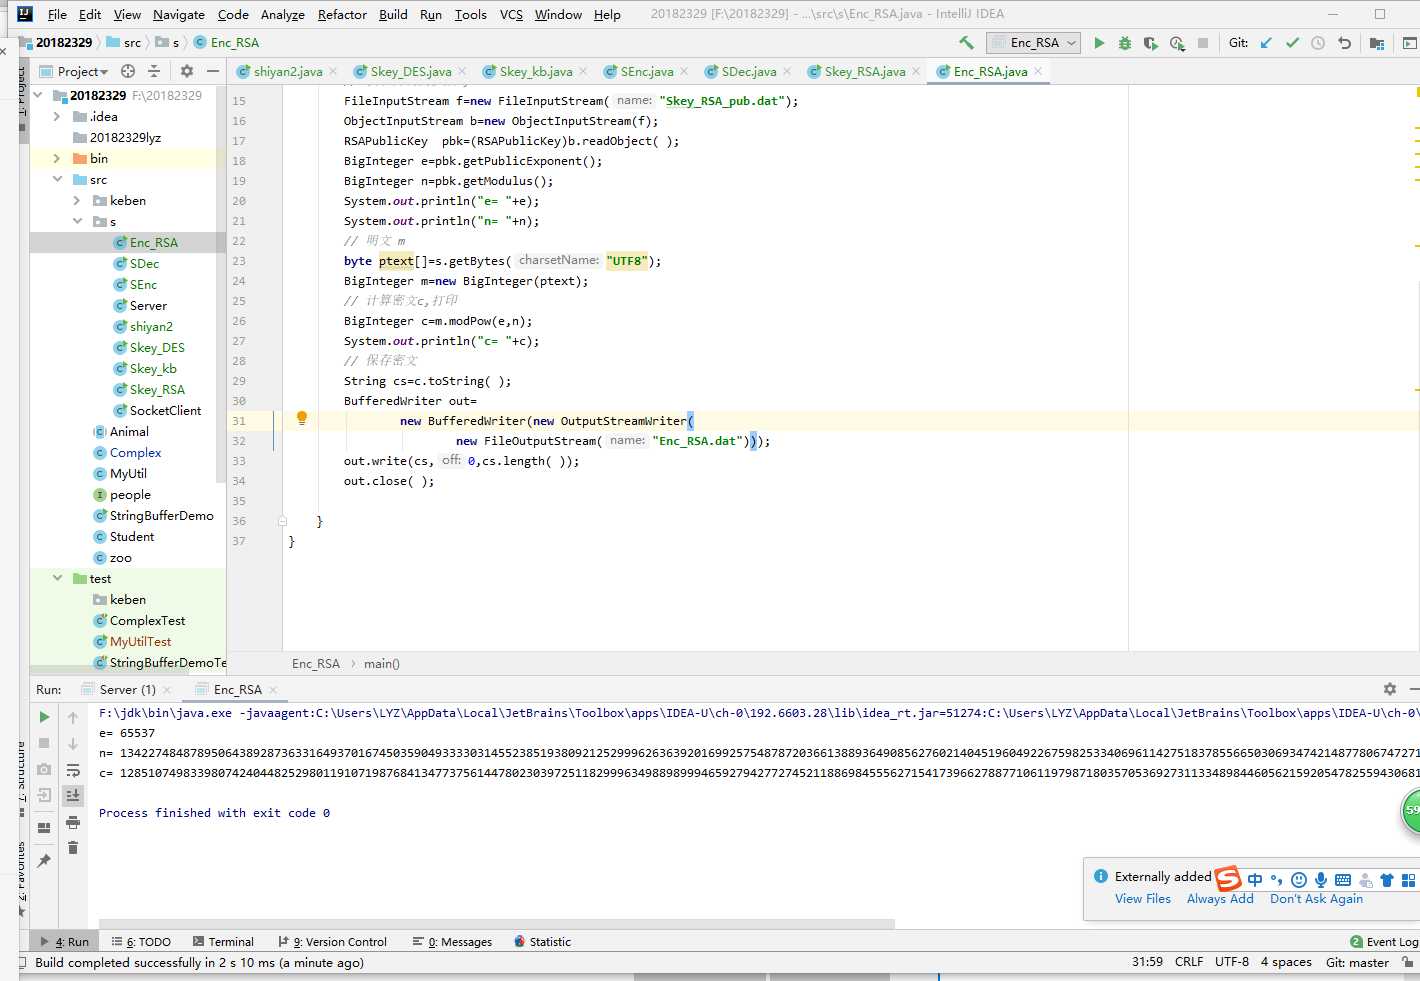
Task: Click the stop icon in Run panel
Action: pos(44,743)
